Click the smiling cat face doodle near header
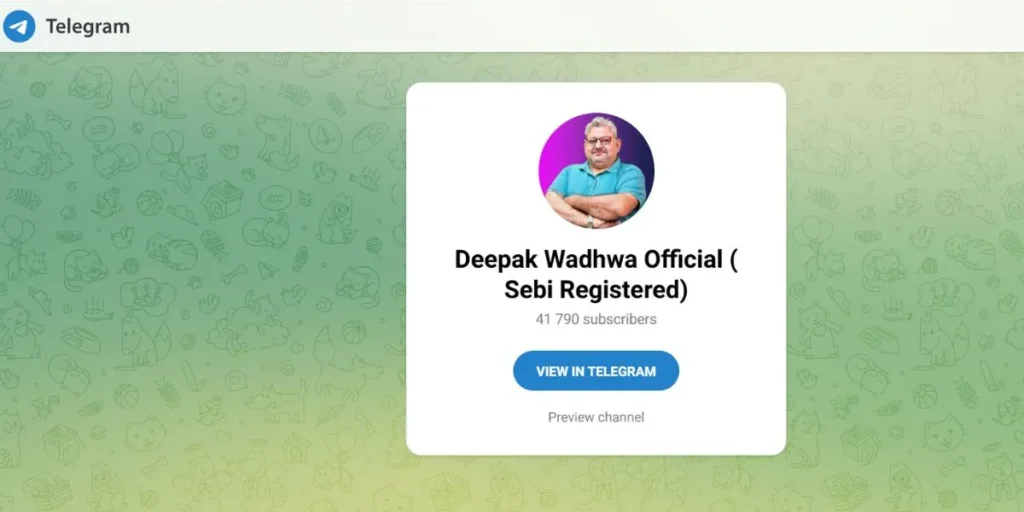Screen dimensions: 1024x512 (226, 97)
